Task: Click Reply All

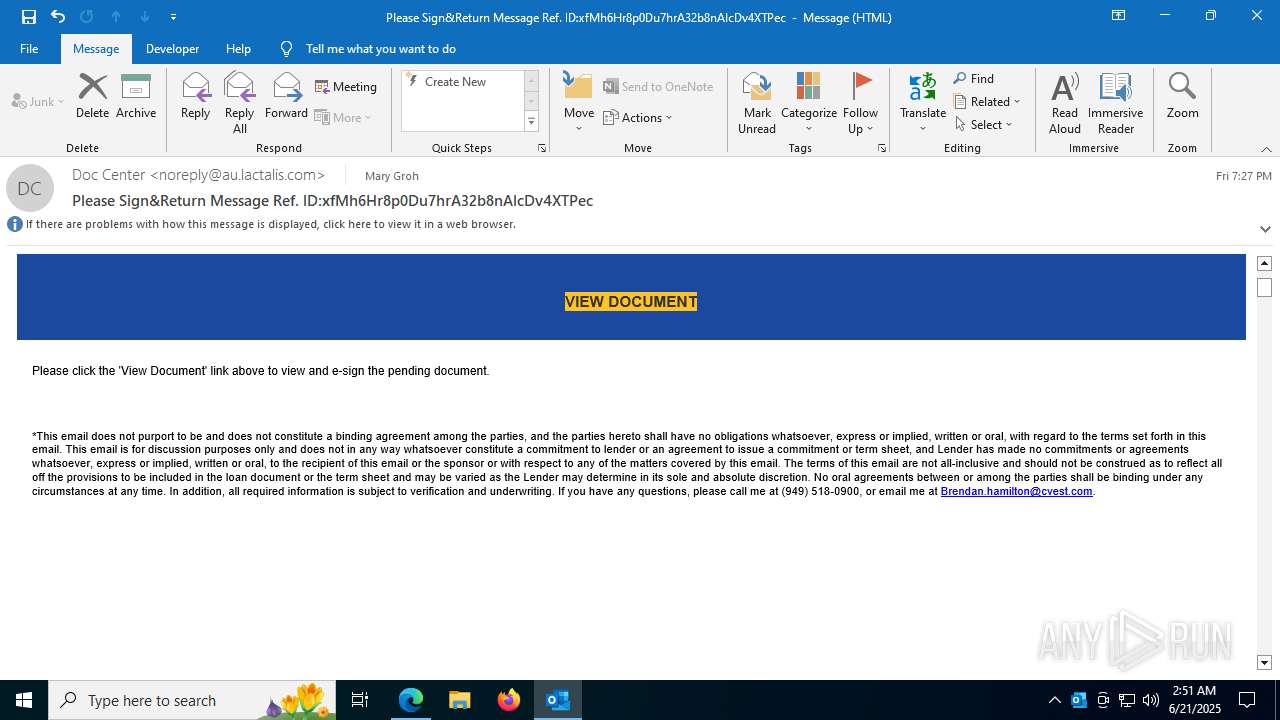Action: (239, 102)
